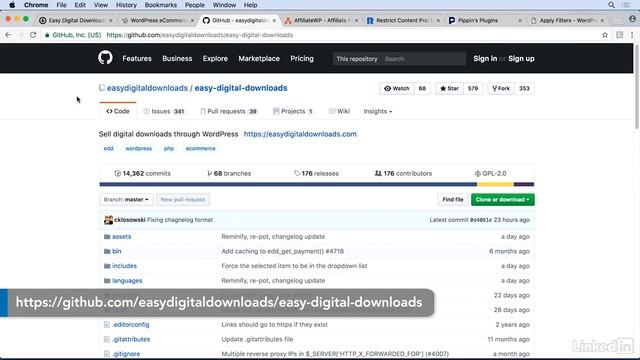Open the Projects tab
The image size is (640, 360).
pyautogui.click(x=293, y=111)
